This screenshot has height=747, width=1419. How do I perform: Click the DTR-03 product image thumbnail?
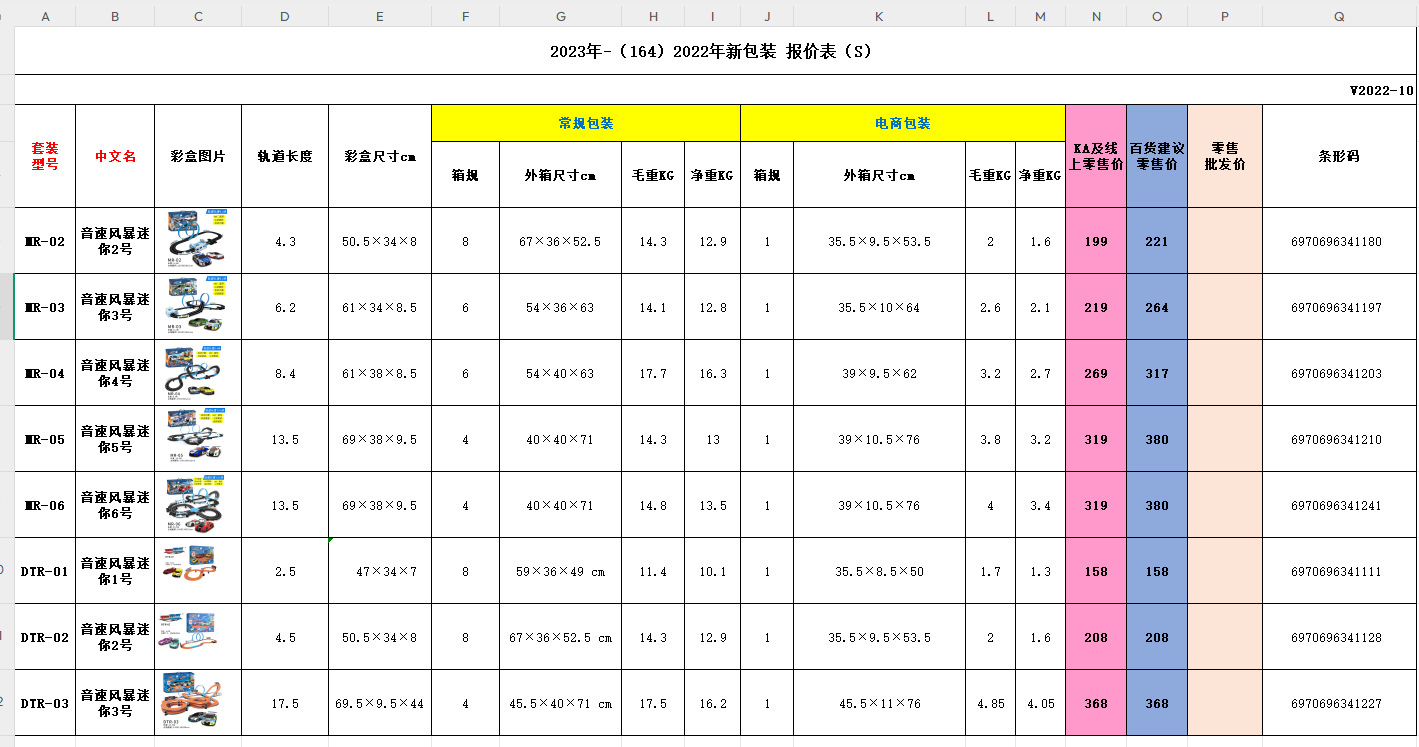(197, 702)
